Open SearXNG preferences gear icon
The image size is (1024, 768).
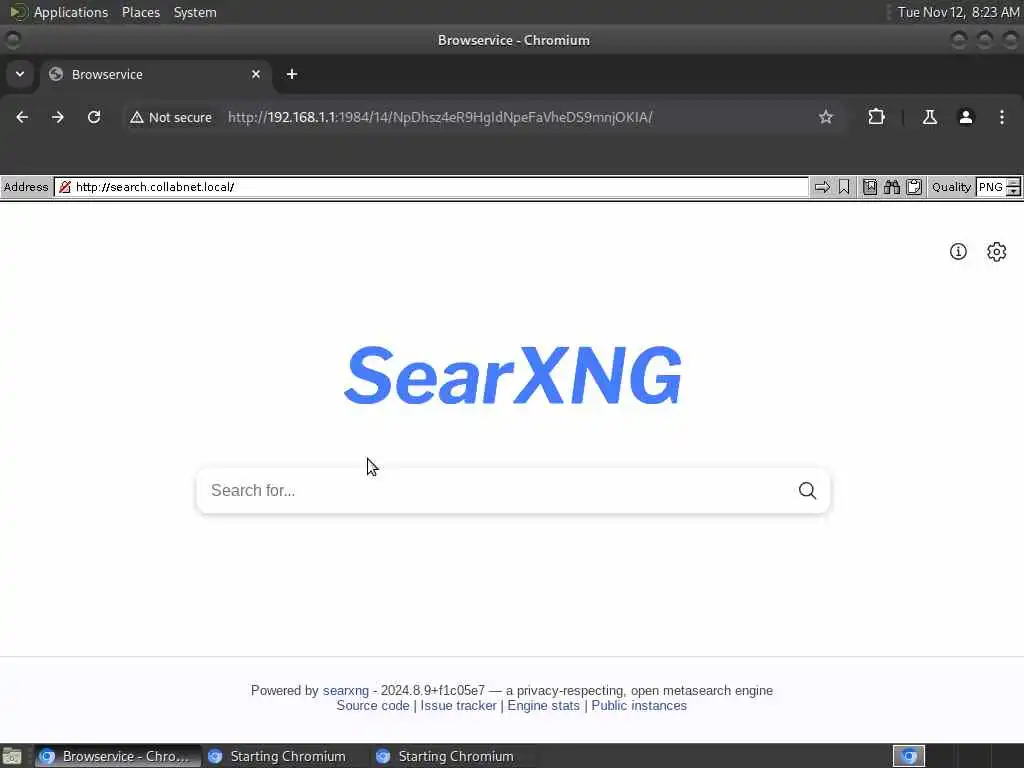997,251
